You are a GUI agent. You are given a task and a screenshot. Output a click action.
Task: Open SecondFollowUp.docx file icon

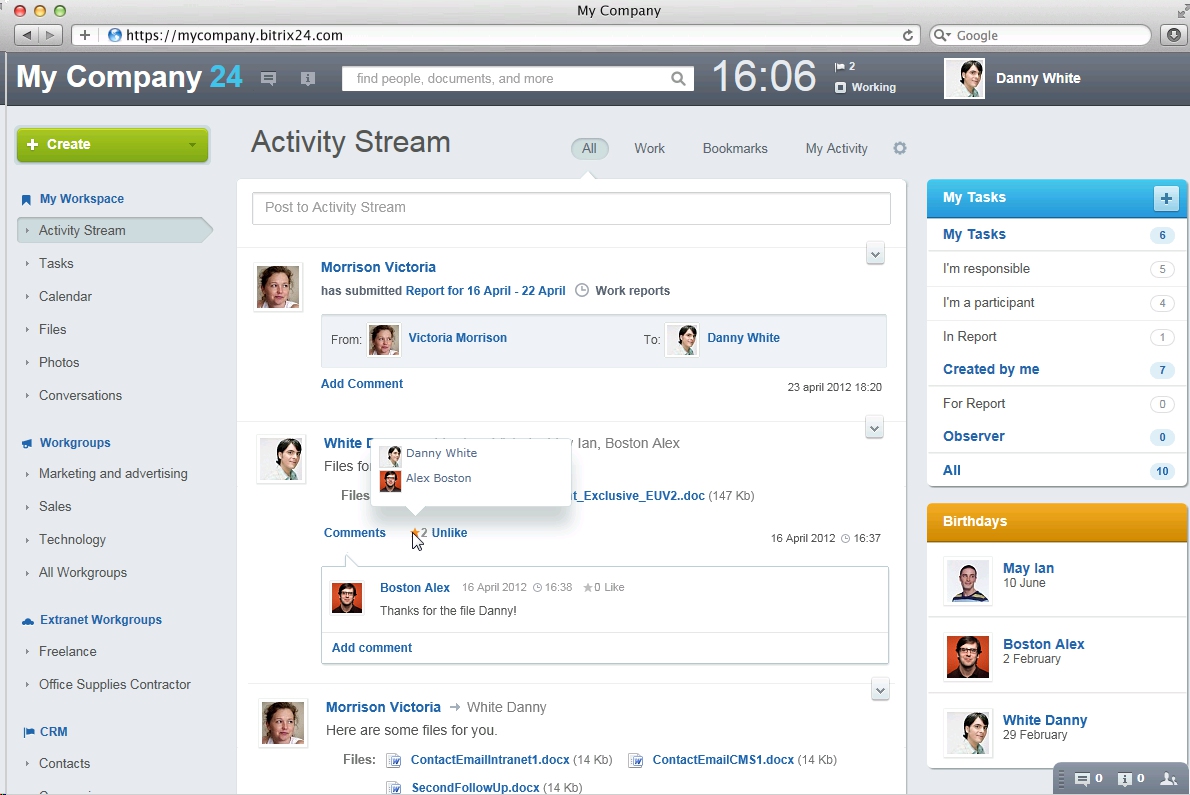click(x=395, y=788)
